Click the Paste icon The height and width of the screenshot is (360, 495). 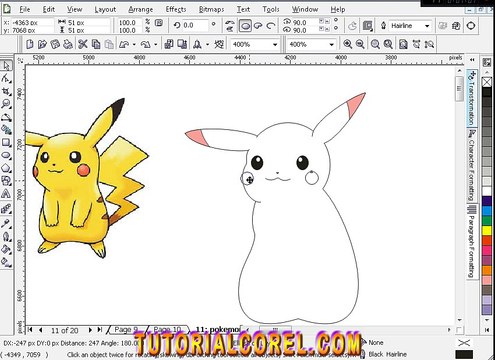tap(109, 44)
